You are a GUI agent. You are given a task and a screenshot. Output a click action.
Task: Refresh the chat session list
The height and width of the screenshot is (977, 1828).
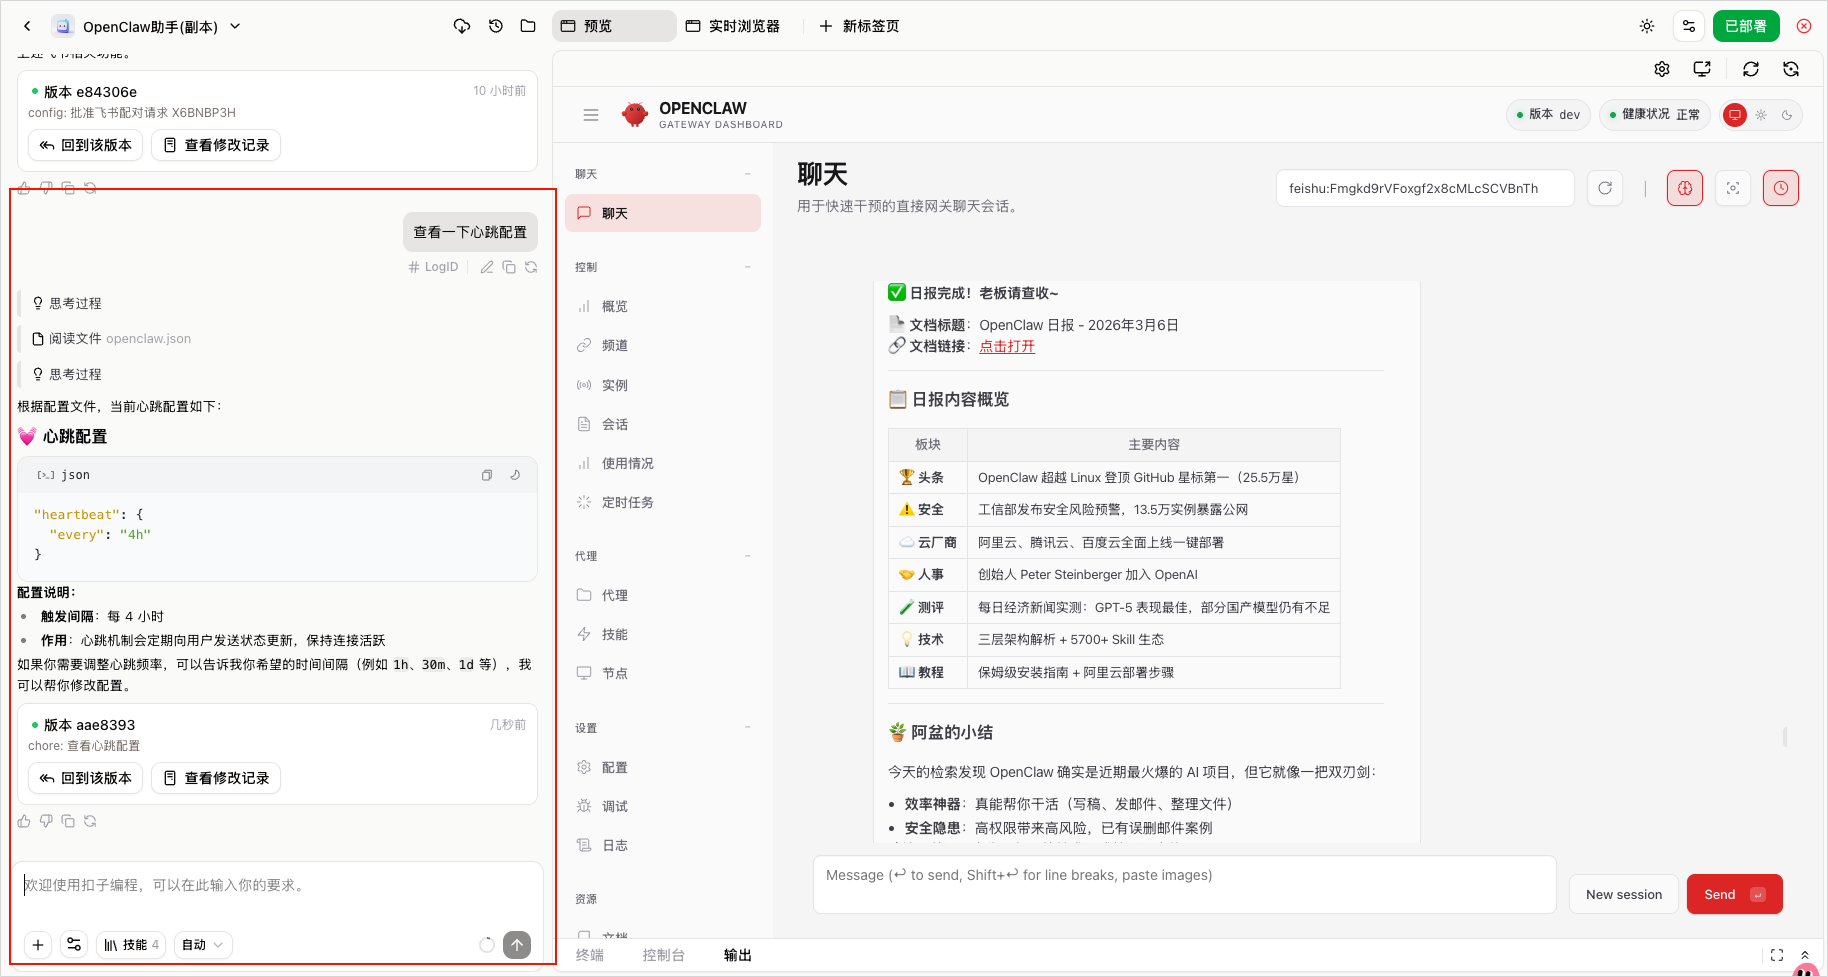pyautogui.click(x=1605, y=188)
